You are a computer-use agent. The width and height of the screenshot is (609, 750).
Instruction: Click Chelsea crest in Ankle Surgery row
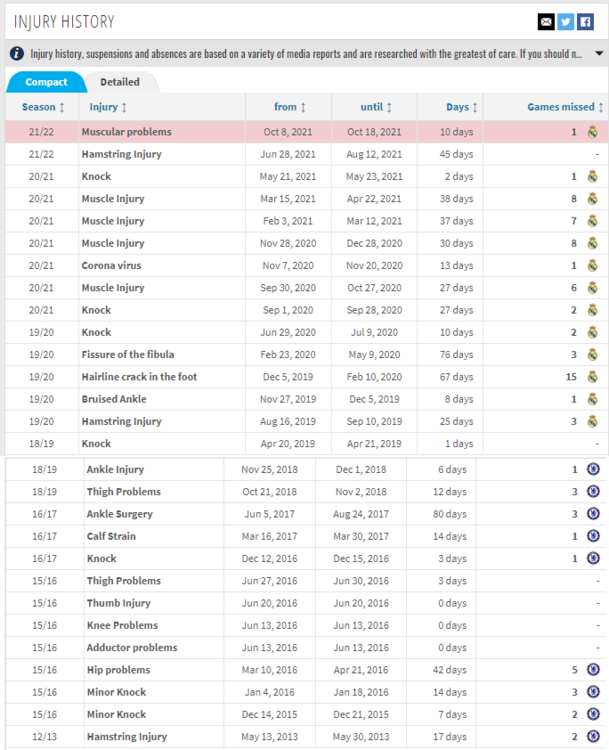click(593, 514)
